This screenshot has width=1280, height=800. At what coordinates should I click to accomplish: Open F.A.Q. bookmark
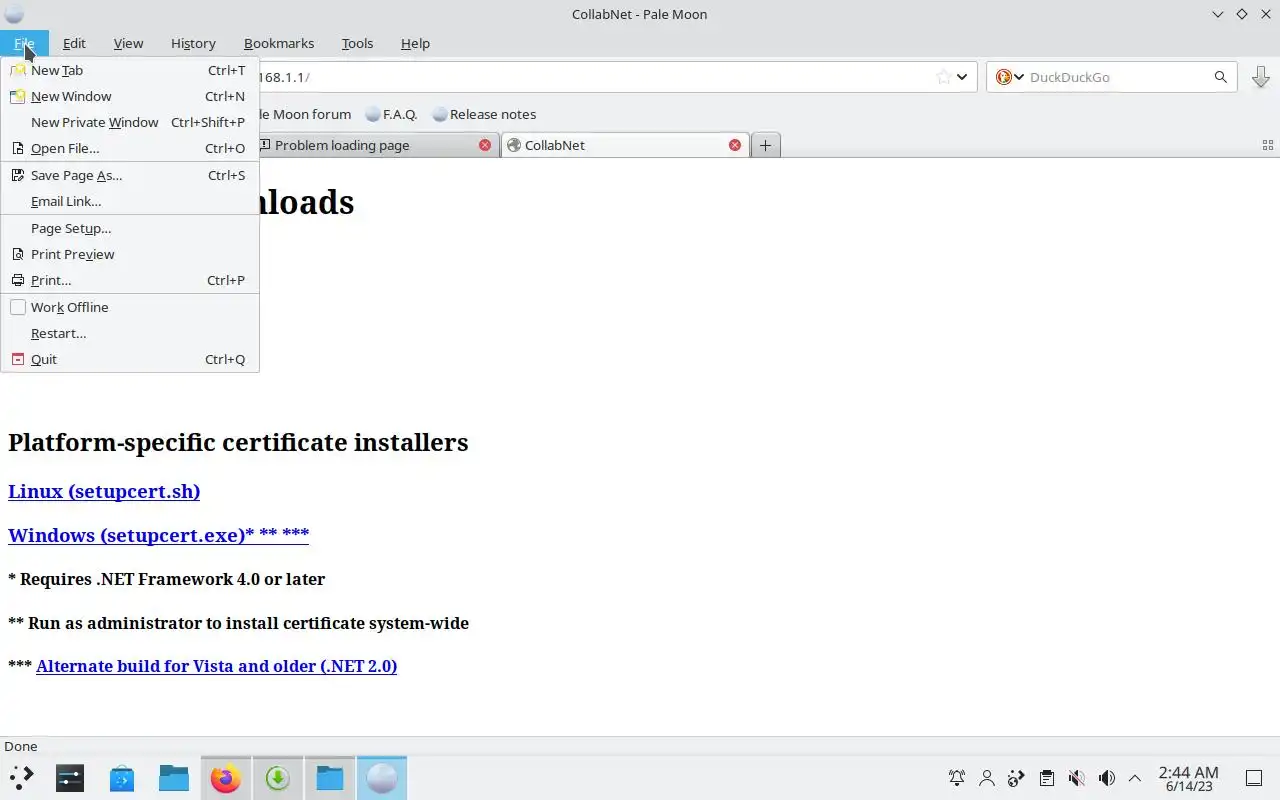pos(391,114)
